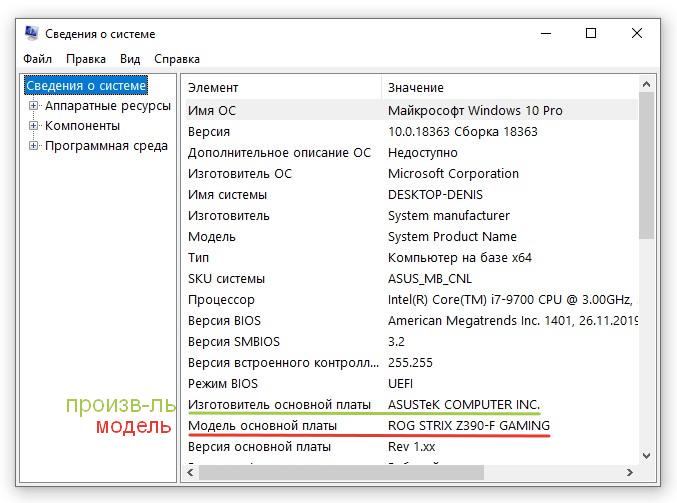Click the value Недоступно

coord(423,153)
